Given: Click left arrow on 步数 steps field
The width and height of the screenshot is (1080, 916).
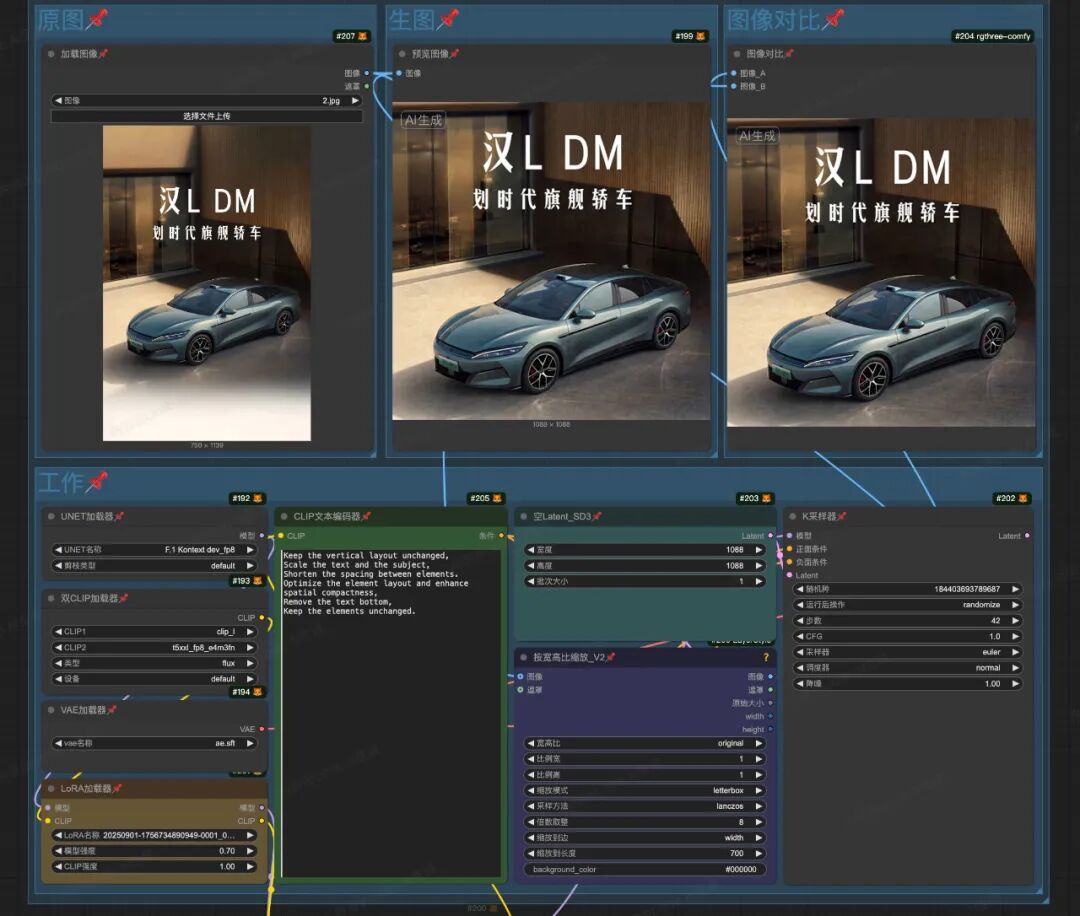Looking at the screenshot, I should [x=800, y=621].
